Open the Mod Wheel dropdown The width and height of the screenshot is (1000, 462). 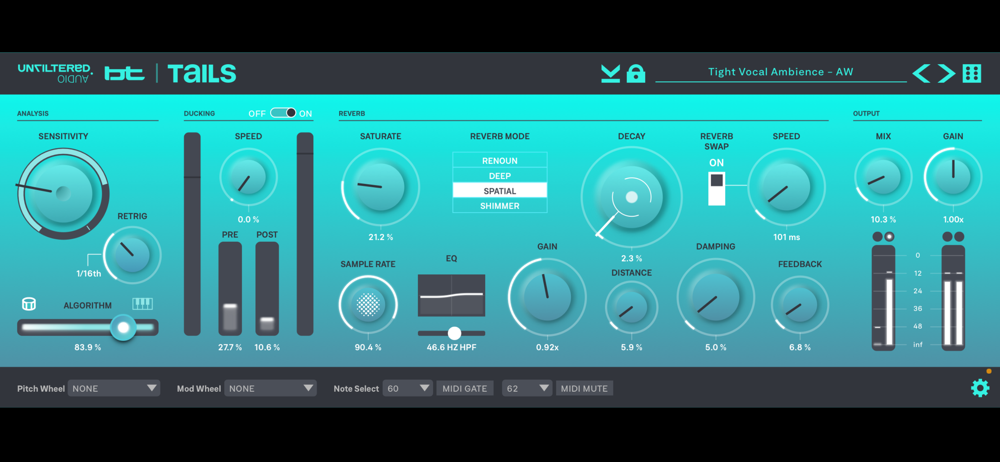[270, 388]
